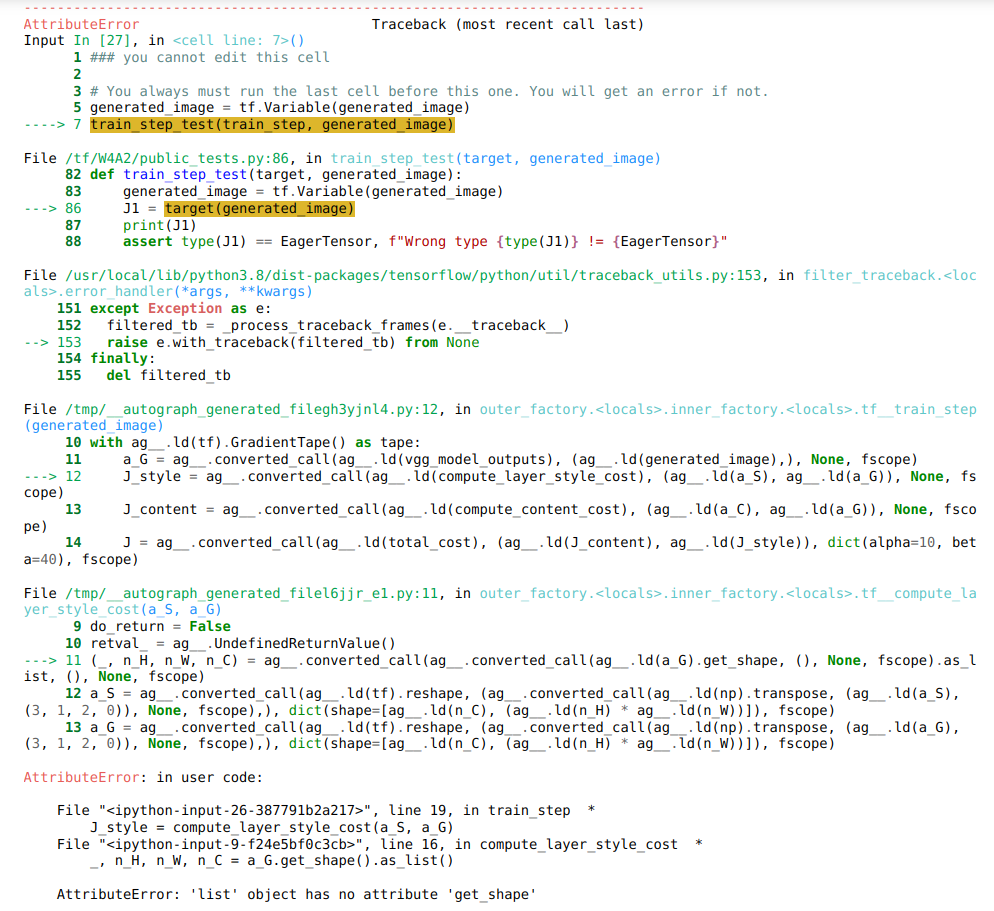Click 'with ag__.ld(tf).GradientTape() as tape:' line
Image resolution: width=994 pixels, height=911 pixels.
tap(255, 443)
